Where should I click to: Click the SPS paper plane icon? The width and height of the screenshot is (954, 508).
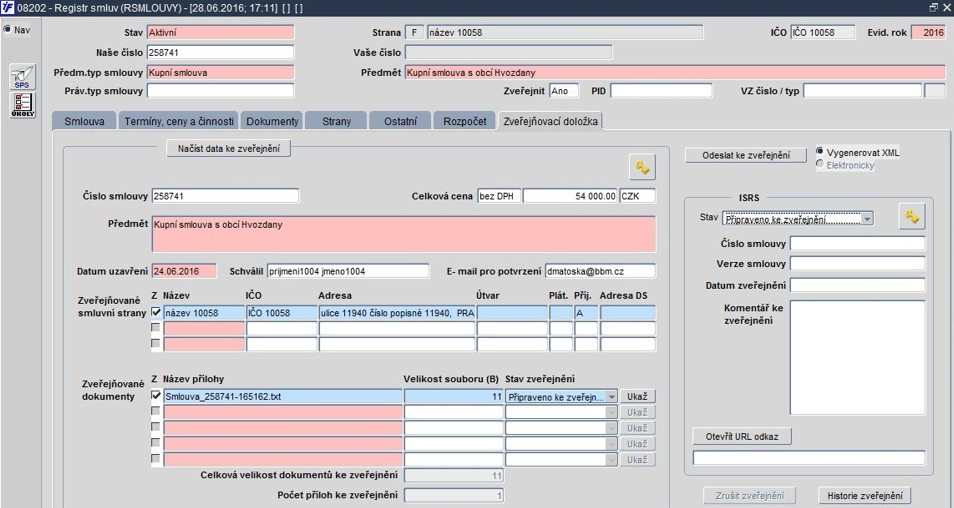(x=23, y=77)
